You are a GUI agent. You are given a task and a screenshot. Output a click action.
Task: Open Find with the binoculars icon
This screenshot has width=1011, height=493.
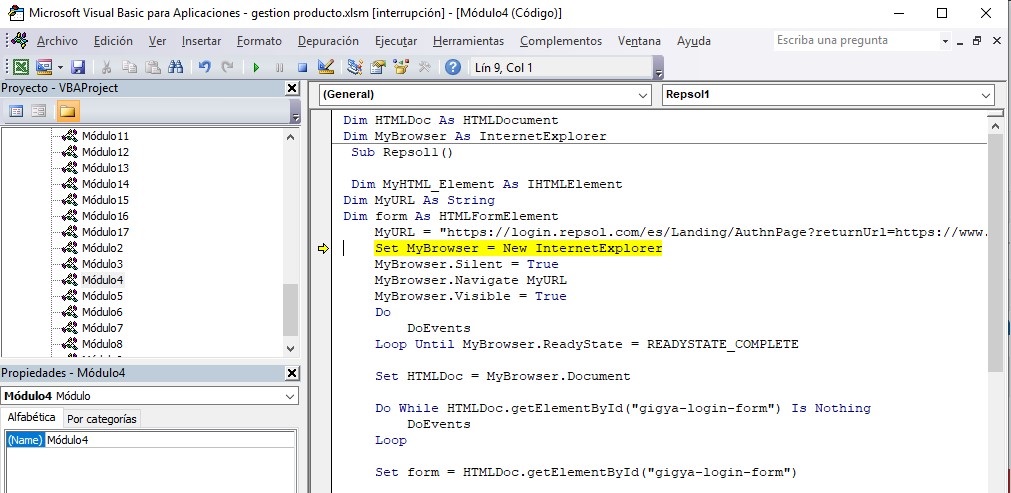click(175, 67)
